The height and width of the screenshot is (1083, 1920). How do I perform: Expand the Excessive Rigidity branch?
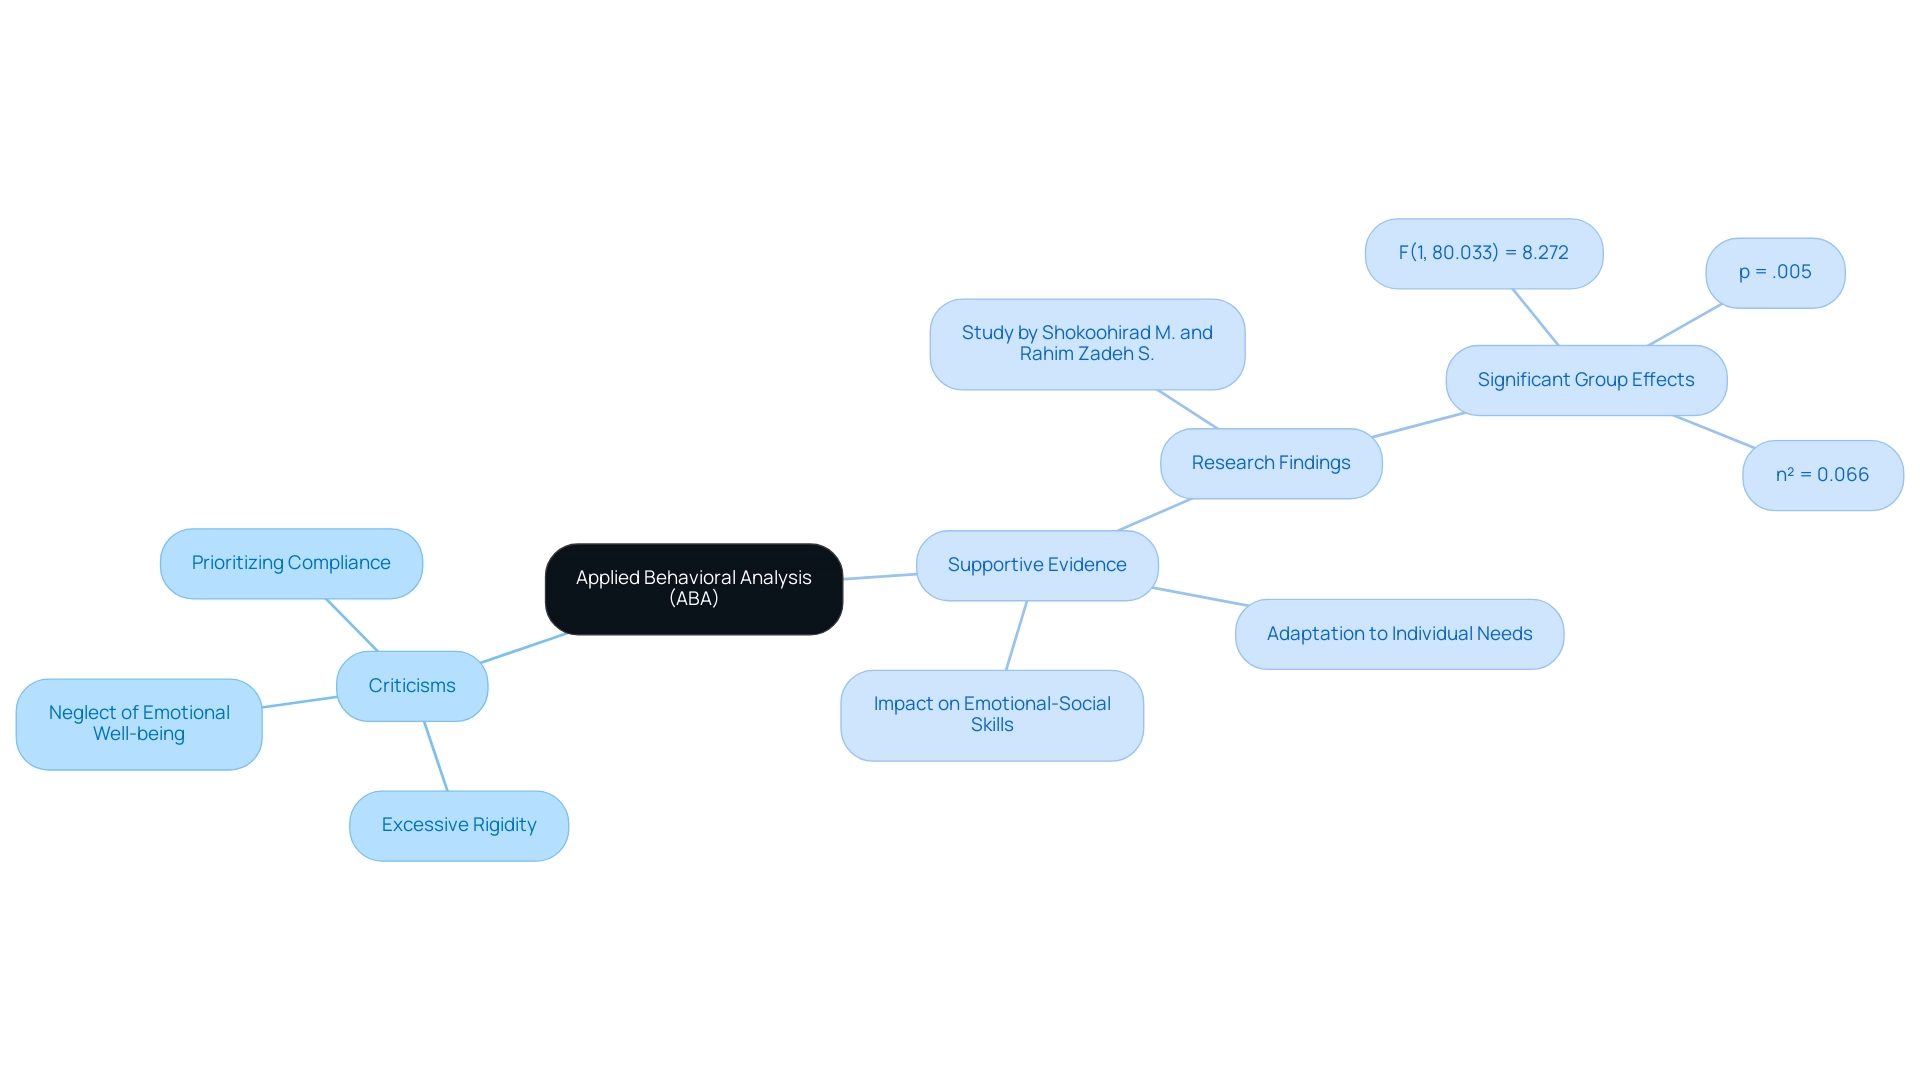[459, 824]
